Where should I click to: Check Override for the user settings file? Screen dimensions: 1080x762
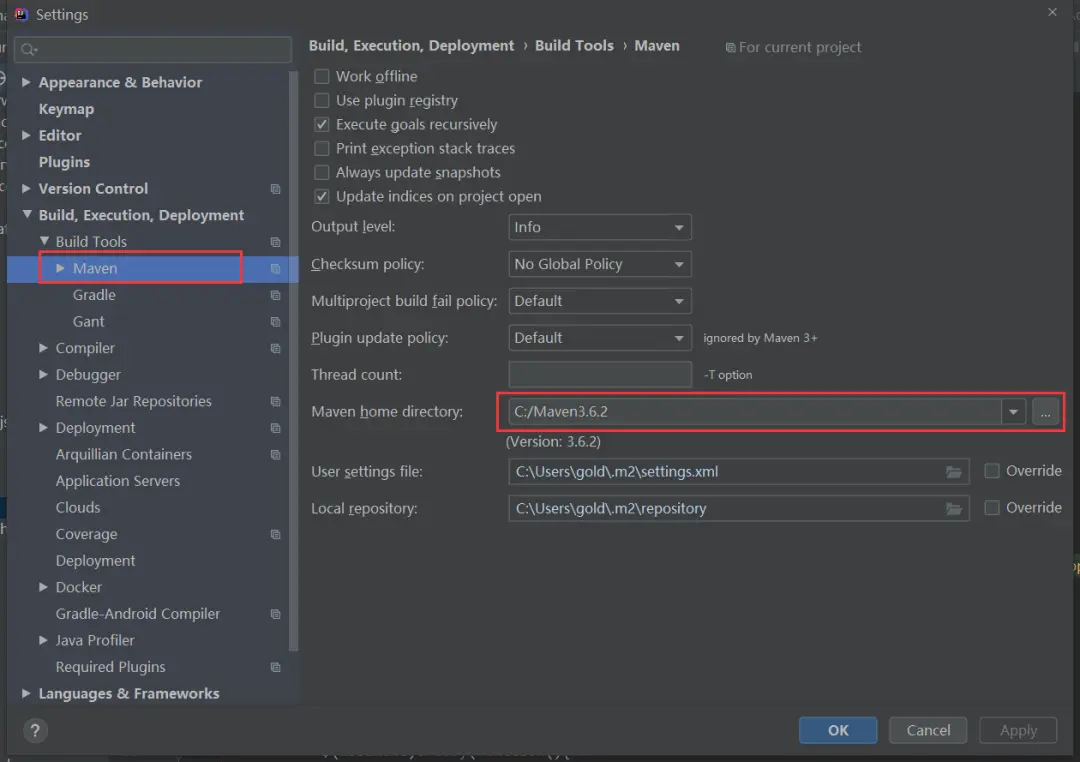click(992, 471)
